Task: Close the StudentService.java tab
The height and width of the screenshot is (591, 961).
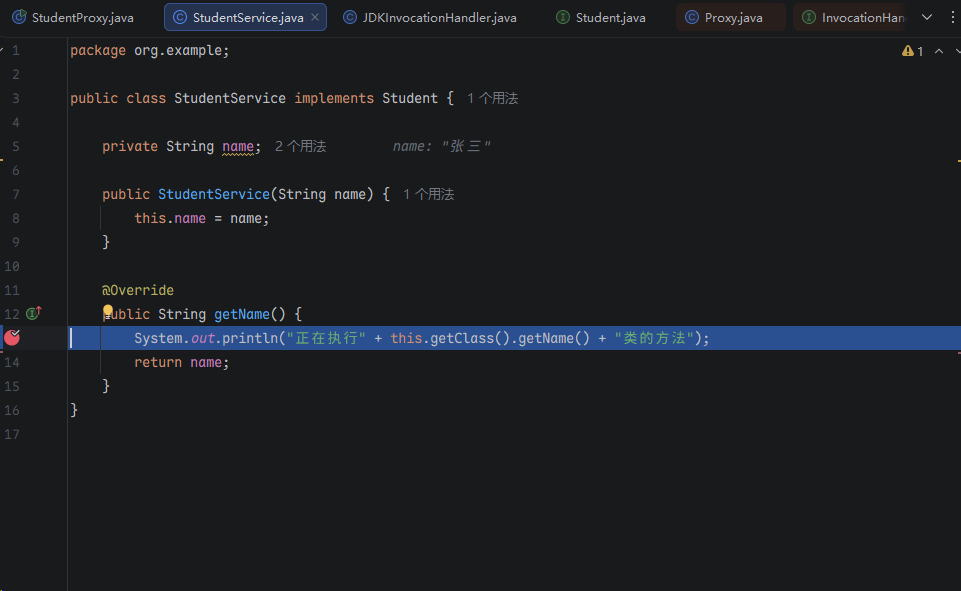Action: (x=315, y=18)
